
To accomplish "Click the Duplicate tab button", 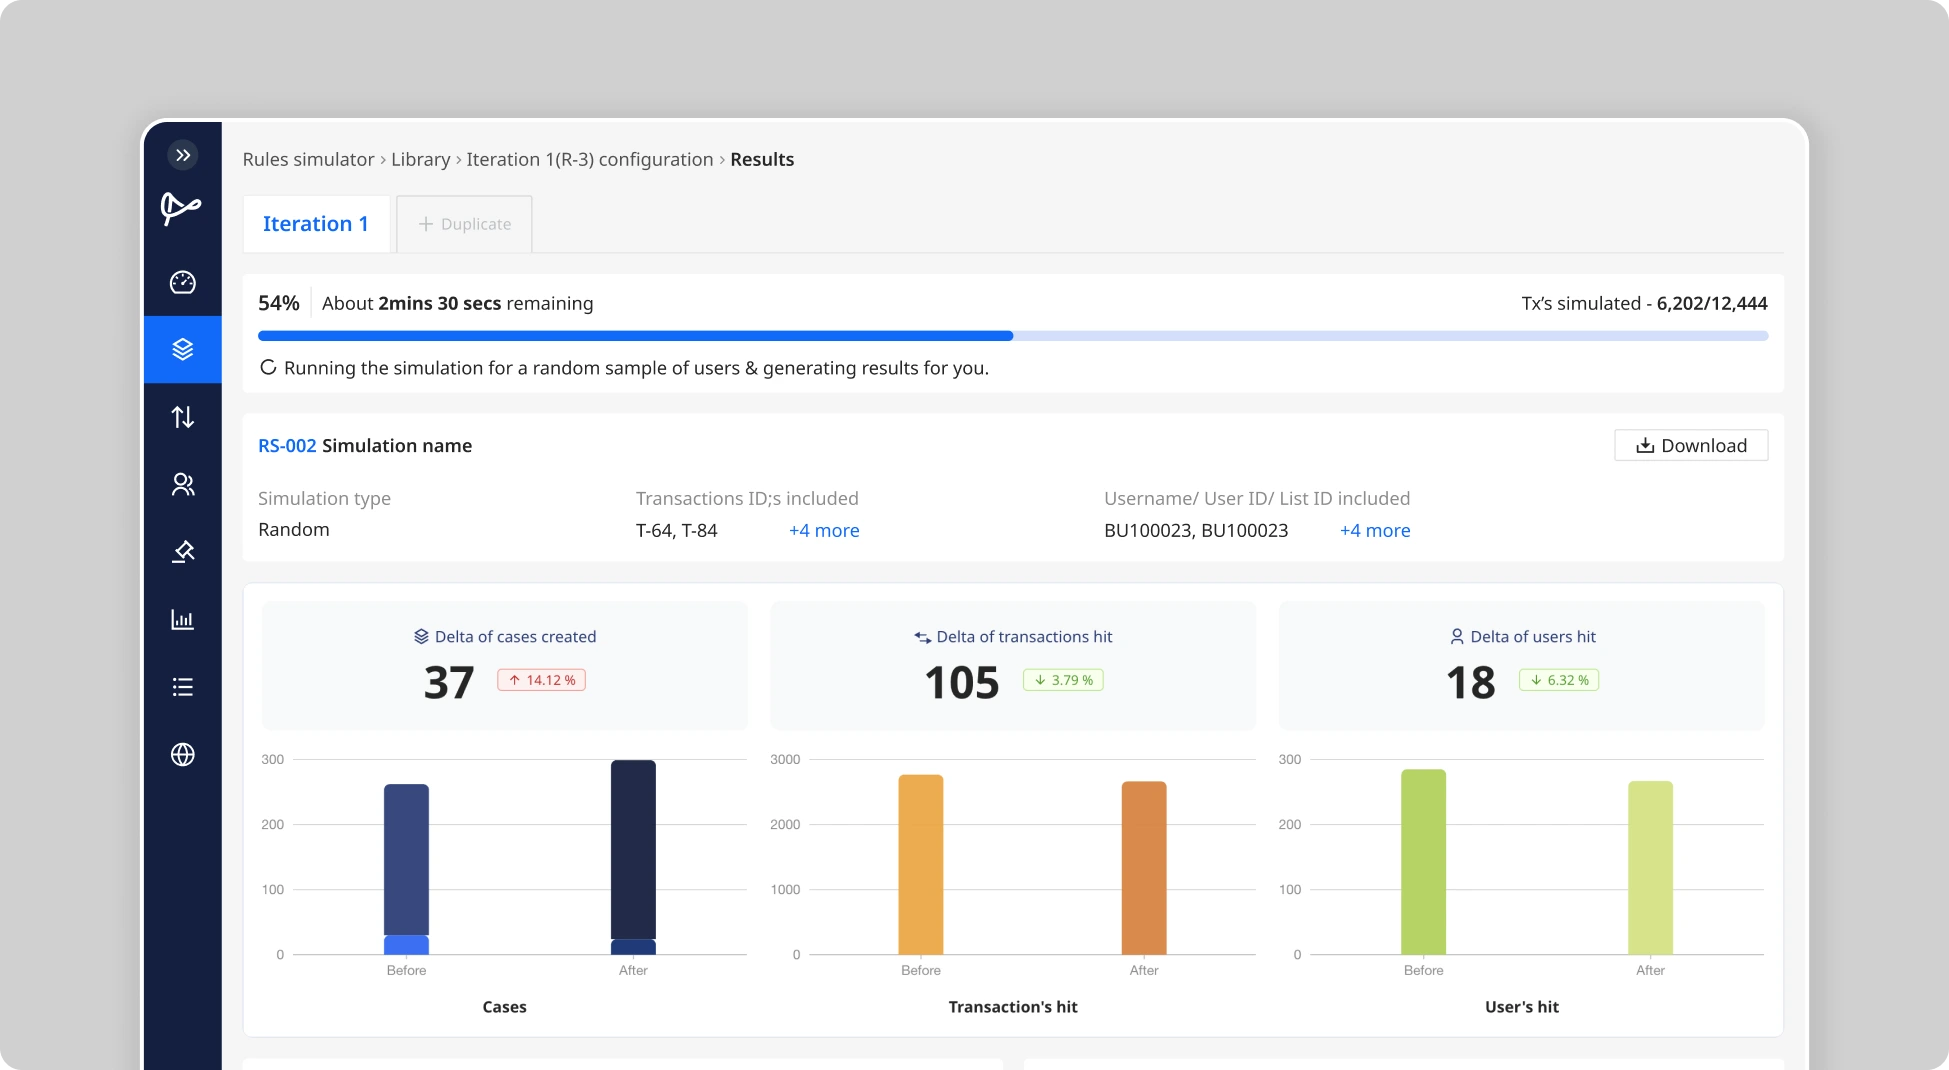I will click(464, 224).
